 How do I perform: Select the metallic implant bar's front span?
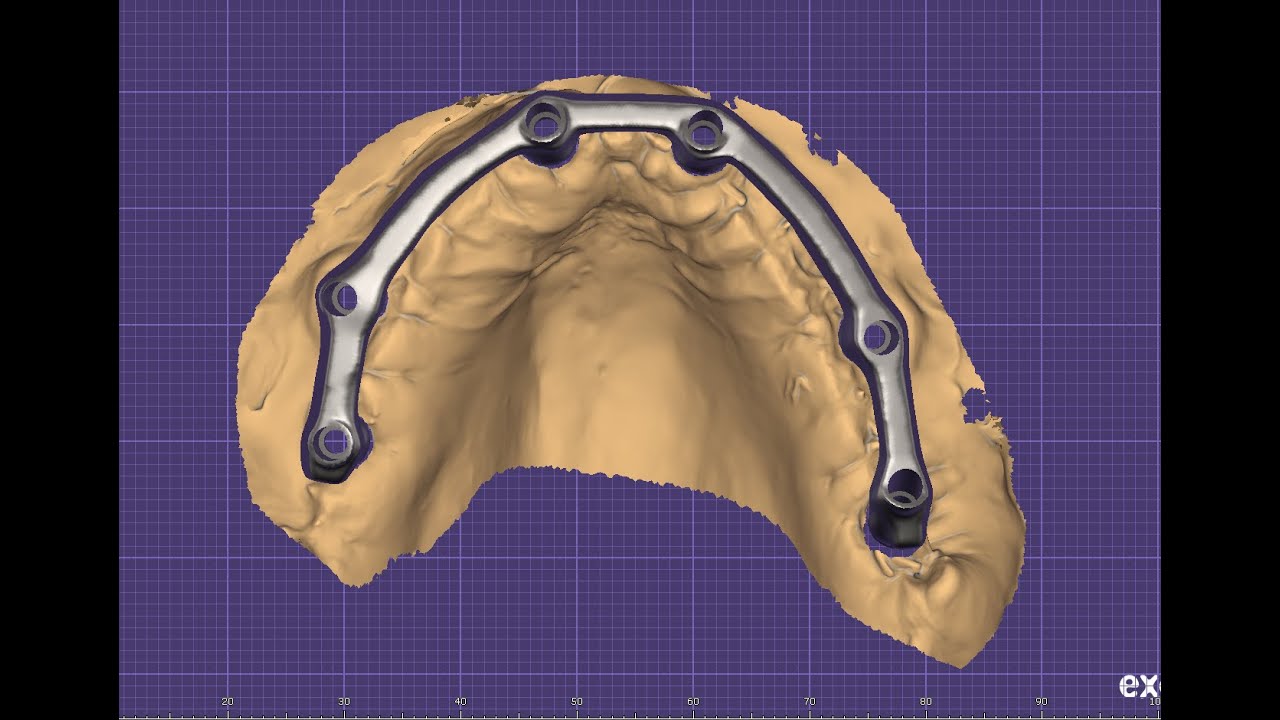[625, 113]
